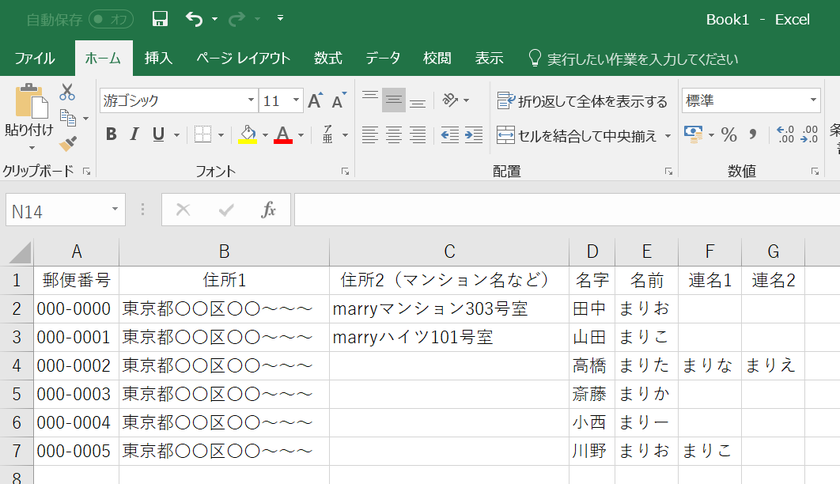This screenshot has height=484, width=840.
Task: Click the Increase Font Size icon
Action: [315, 101]
